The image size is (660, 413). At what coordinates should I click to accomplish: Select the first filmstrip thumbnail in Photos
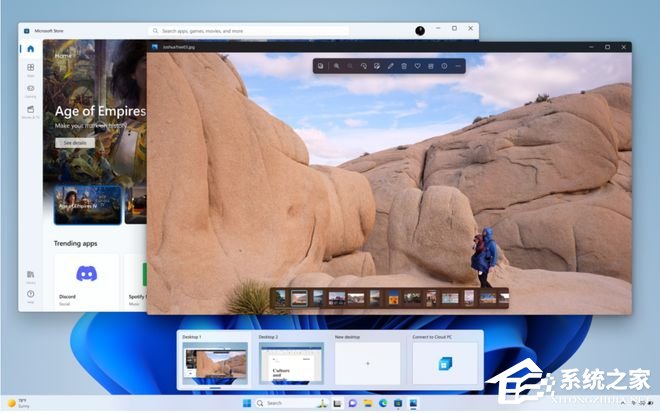[x=280, y=298]
